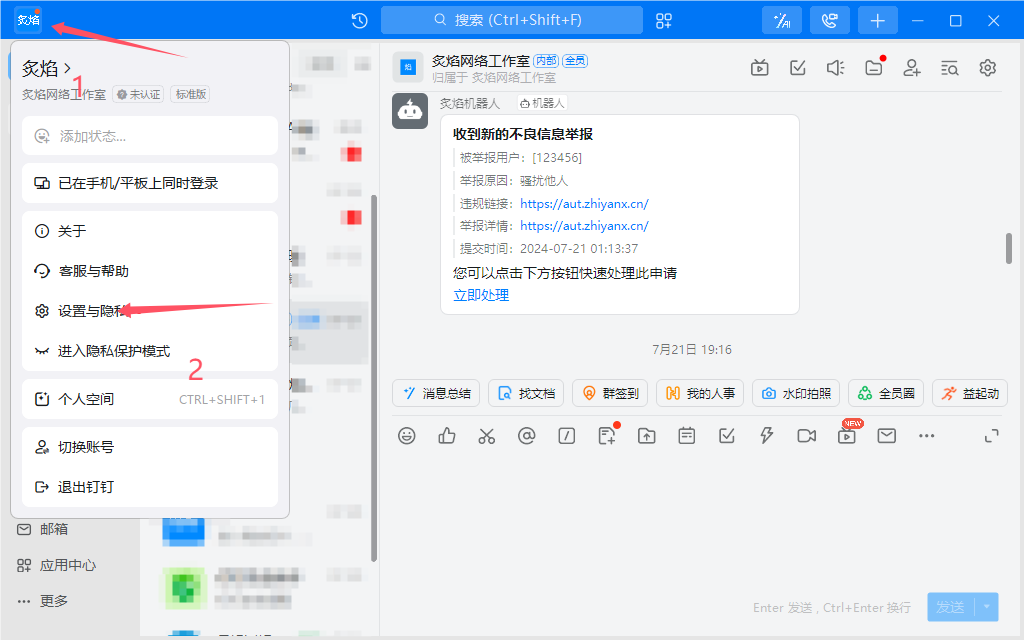Open the apps grid icon beside search
Screen dimensions: 1024x640
point(664,21)
